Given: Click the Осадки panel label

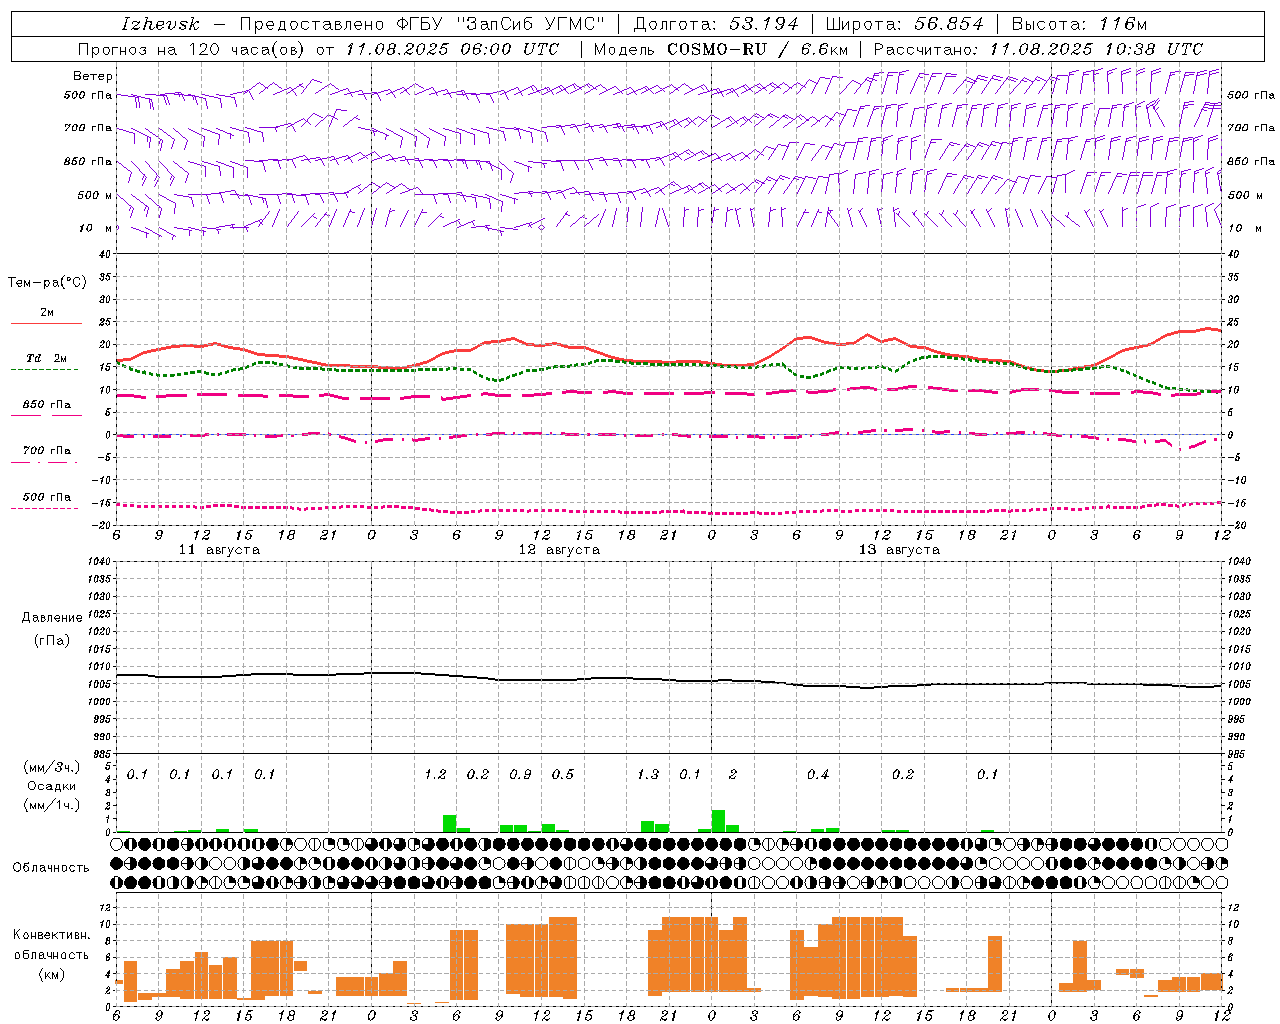Looking at the screenshot, I should (51, 786).
